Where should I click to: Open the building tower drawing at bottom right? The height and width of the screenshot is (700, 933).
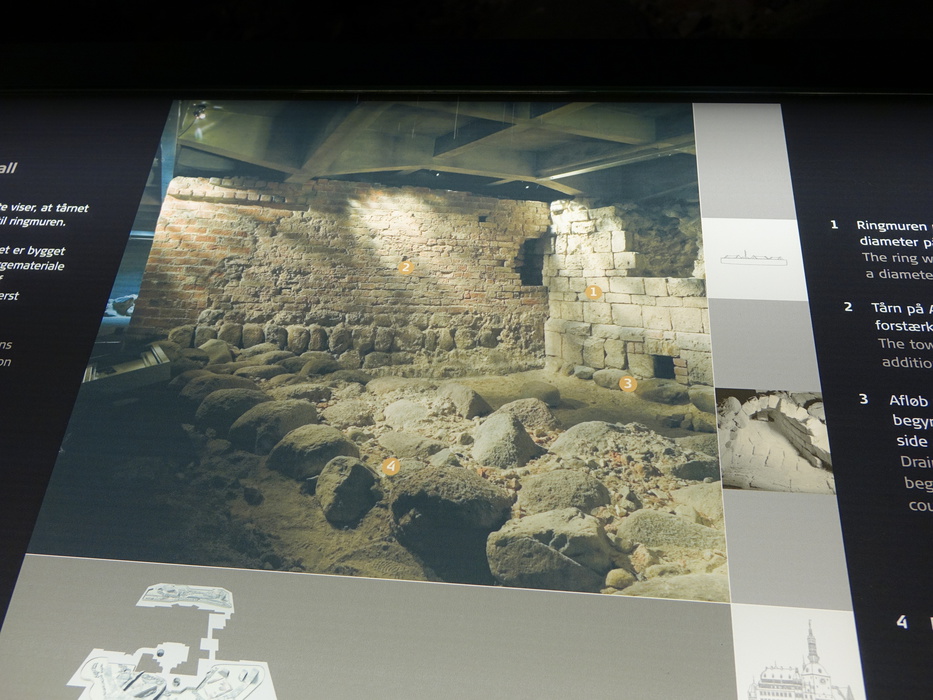(x=800, y=658)
